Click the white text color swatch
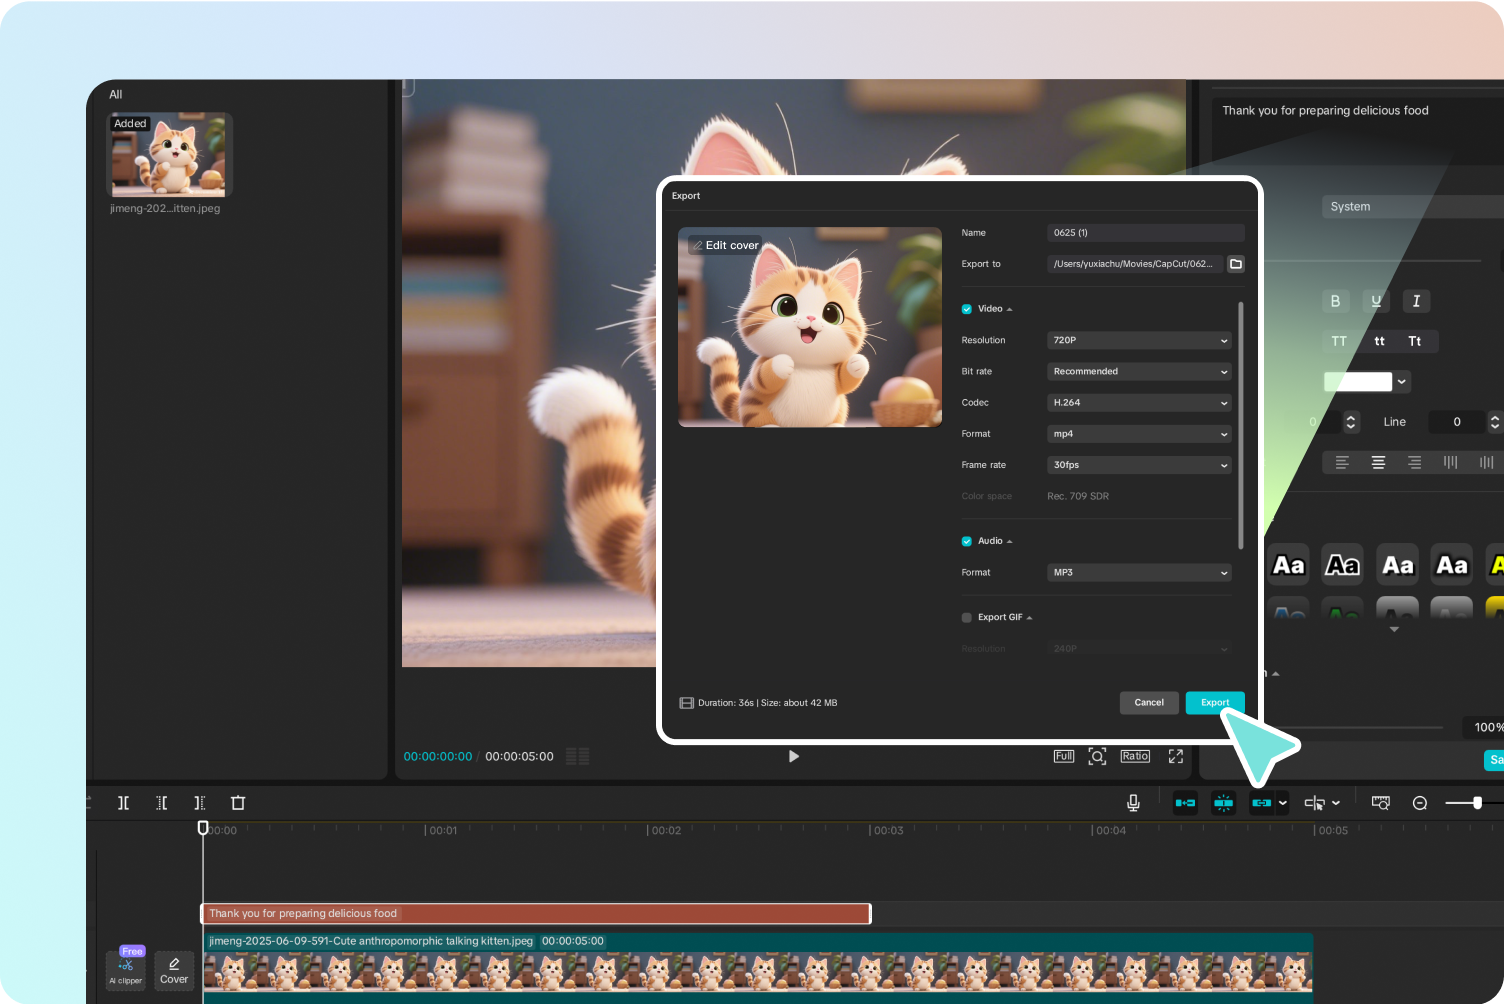The width and height of the screenshot is (1504, 1004). 1357,382
